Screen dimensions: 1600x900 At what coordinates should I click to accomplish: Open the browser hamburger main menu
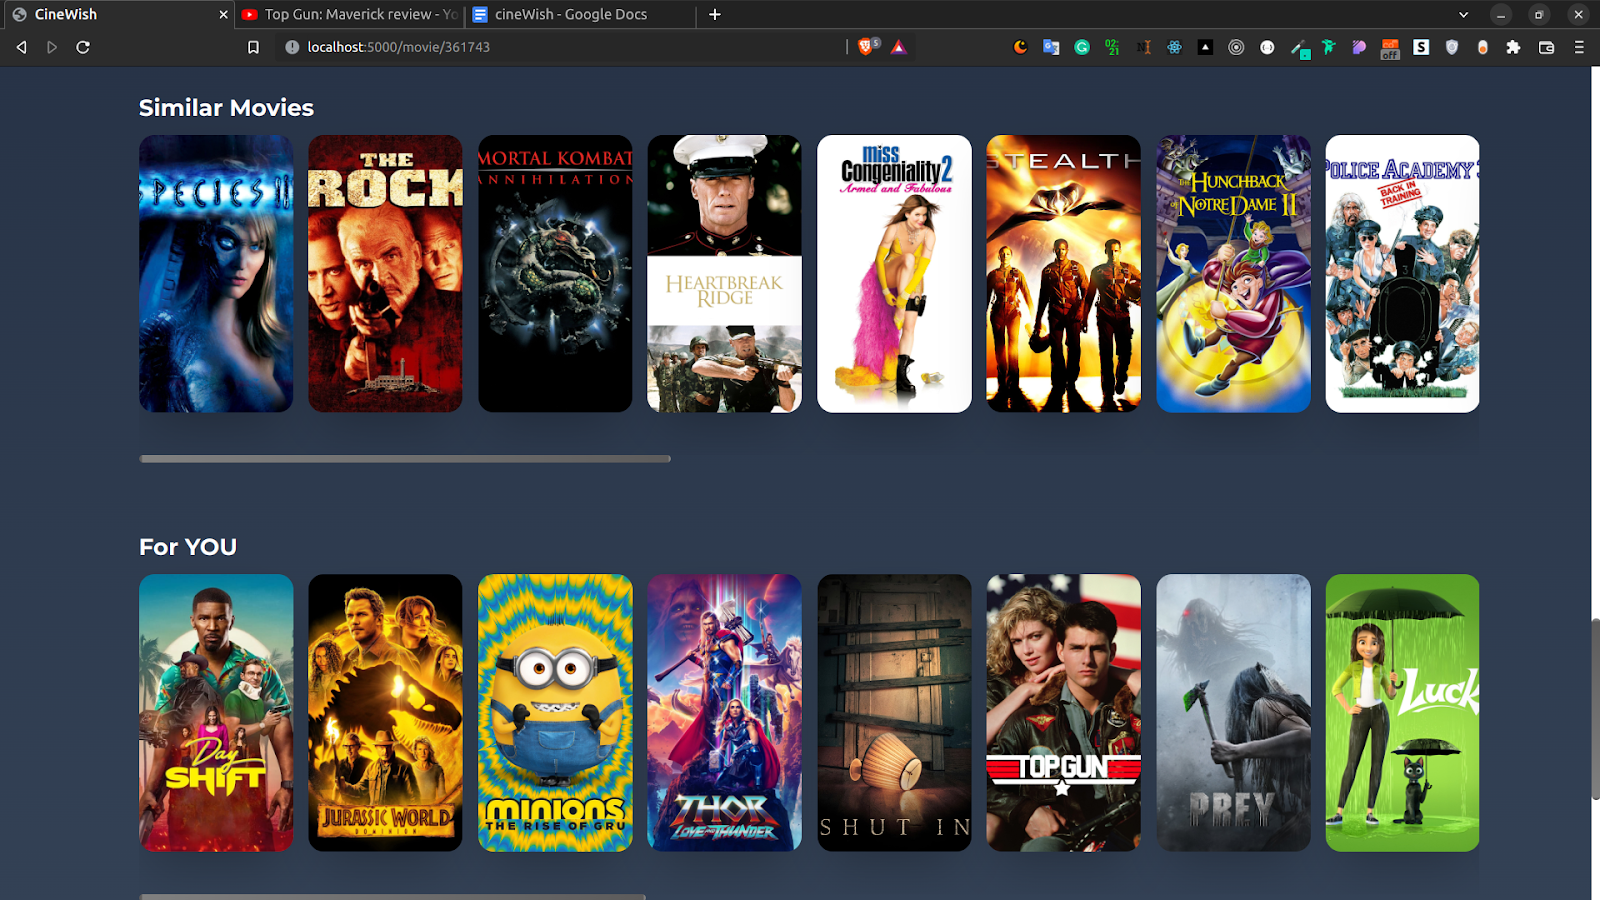point(1579,47)
